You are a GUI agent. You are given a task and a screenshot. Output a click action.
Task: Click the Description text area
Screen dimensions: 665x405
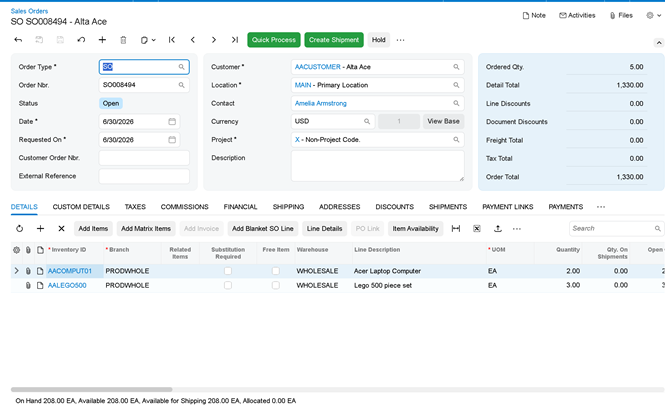point(377,166)
